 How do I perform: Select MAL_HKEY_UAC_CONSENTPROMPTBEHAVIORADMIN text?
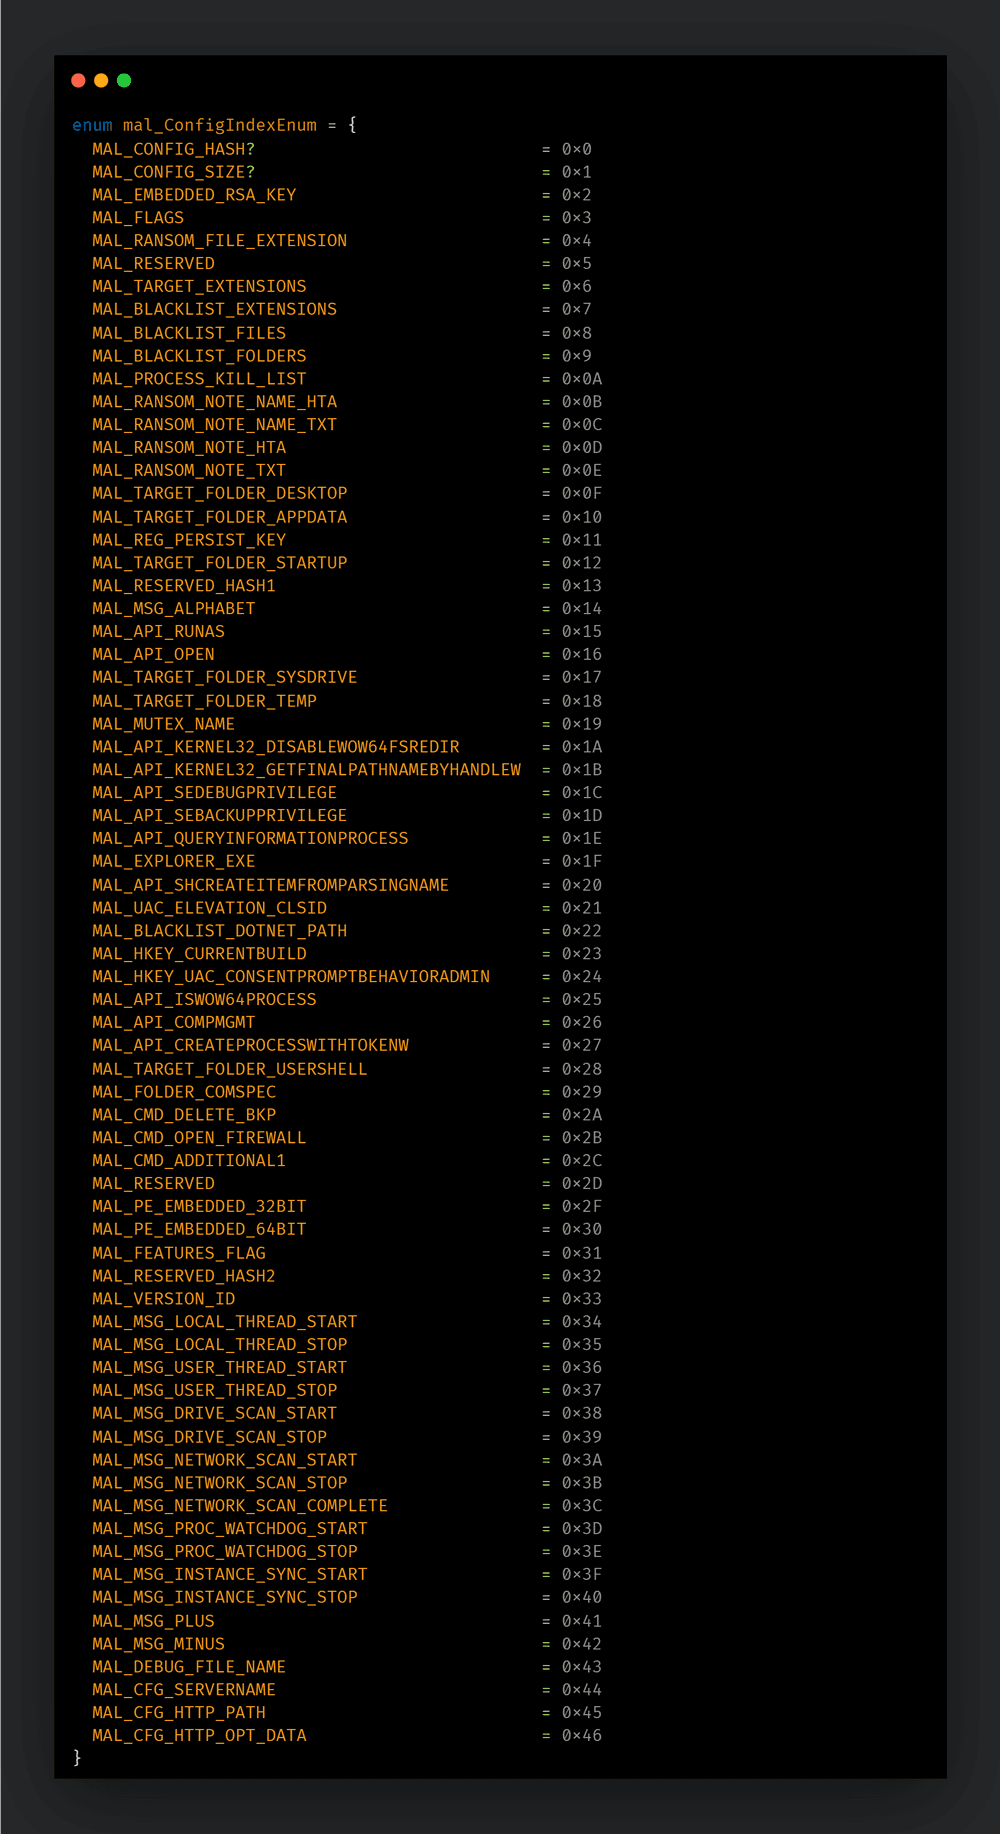click(x=291, y=977)
